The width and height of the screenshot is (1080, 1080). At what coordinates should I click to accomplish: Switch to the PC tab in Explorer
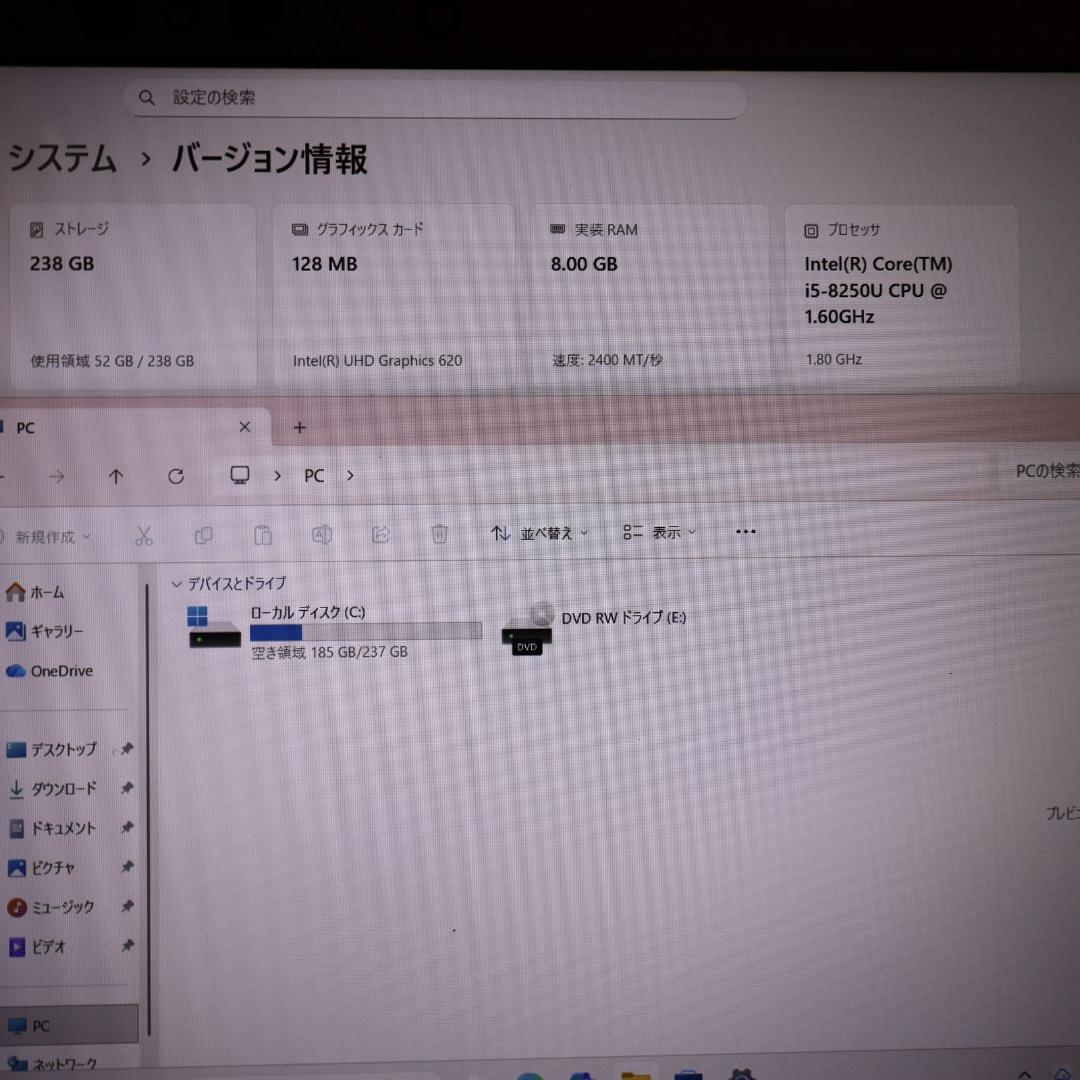click(25, 427)
